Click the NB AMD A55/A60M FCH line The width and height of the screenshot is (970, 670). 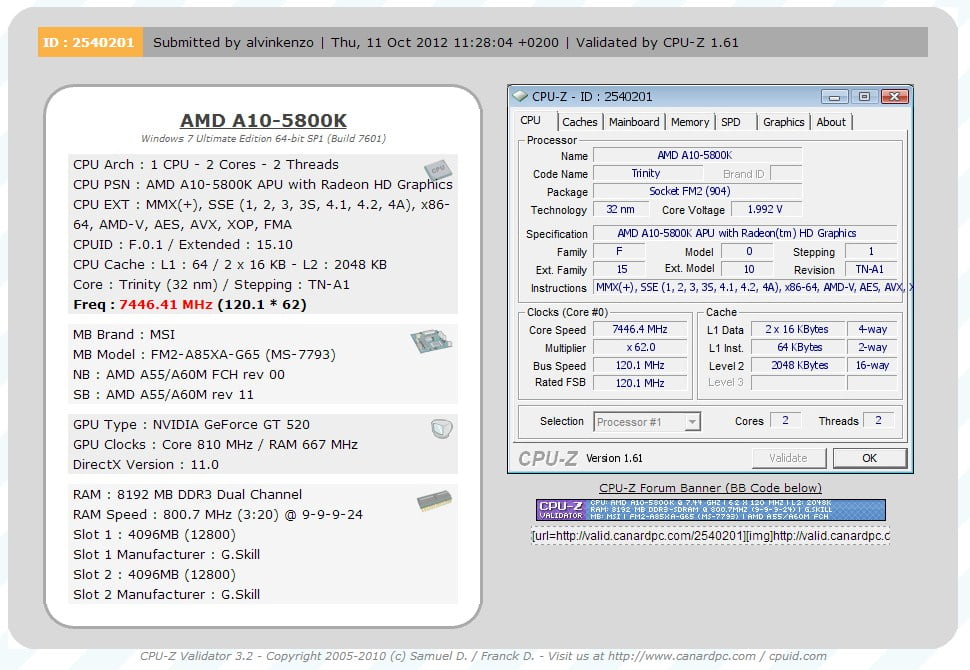coord(179,374)
